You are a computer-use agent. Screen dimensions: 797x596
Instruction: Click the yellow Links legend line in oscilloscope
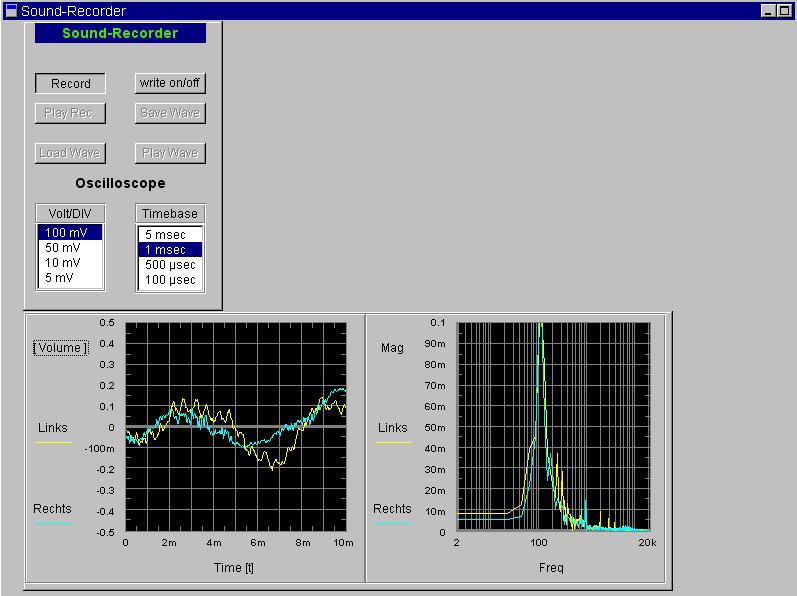(53, 442)
